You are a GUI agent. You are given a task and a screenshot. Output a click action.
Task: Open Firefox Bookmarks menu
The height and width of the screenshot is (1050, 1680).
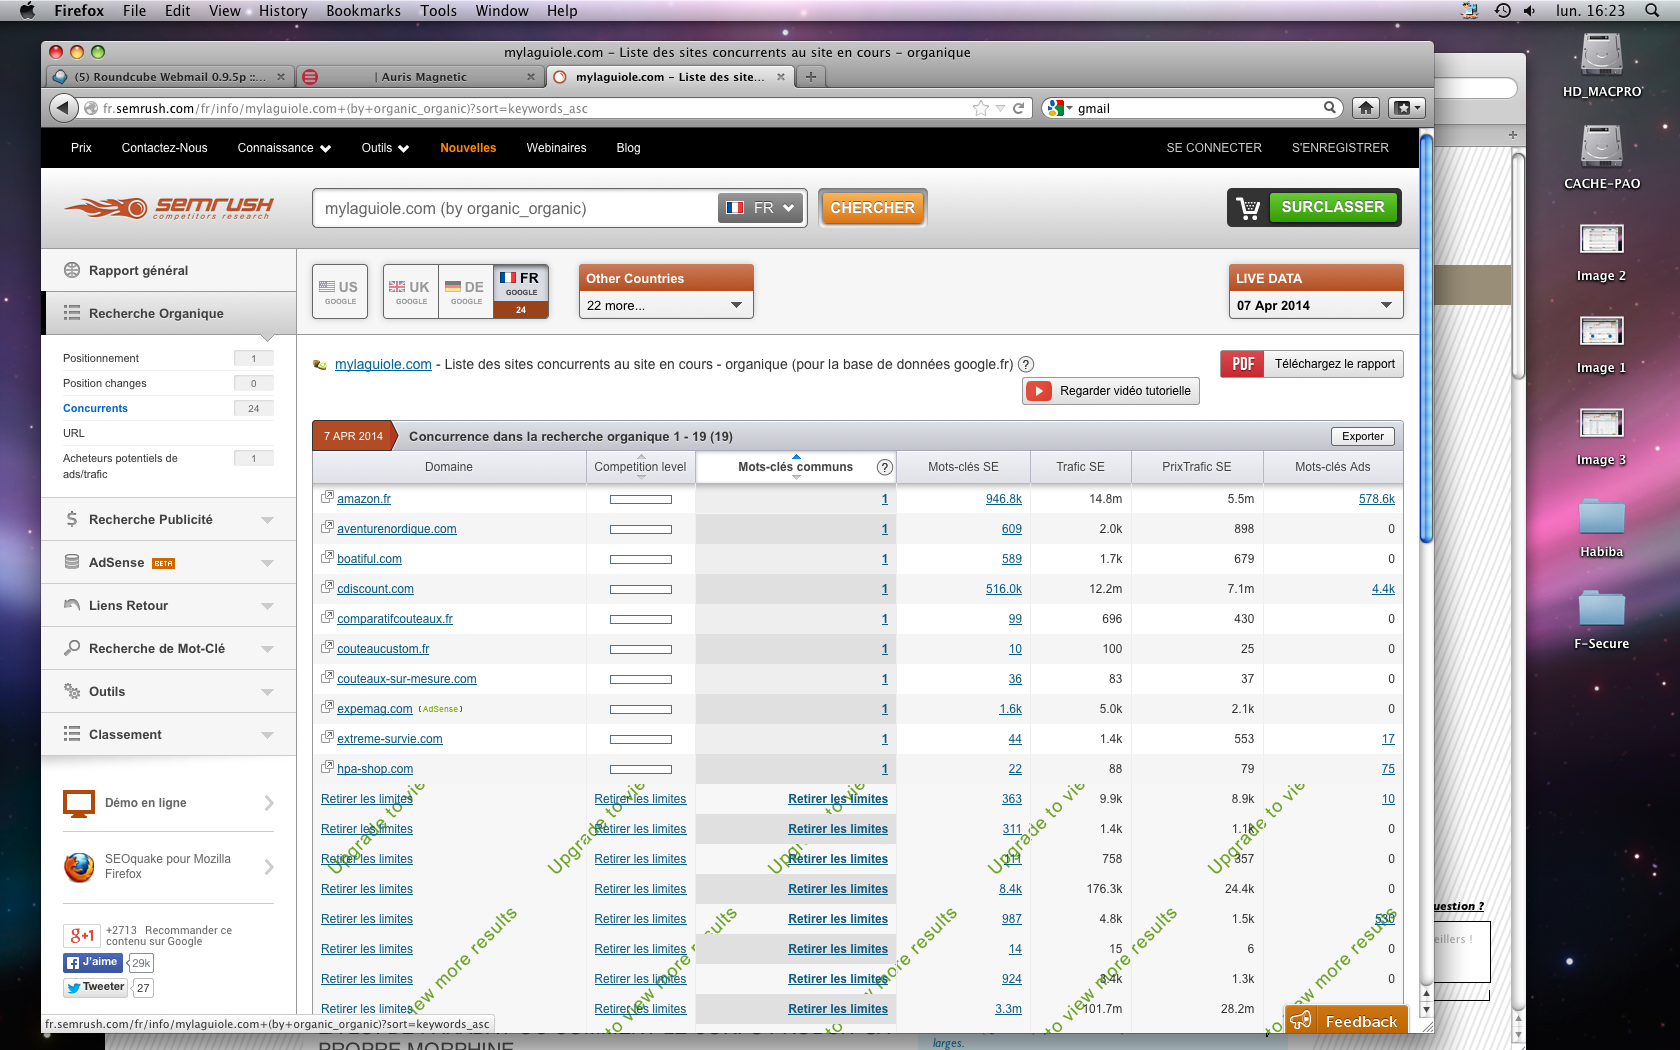tap(363, 11)
